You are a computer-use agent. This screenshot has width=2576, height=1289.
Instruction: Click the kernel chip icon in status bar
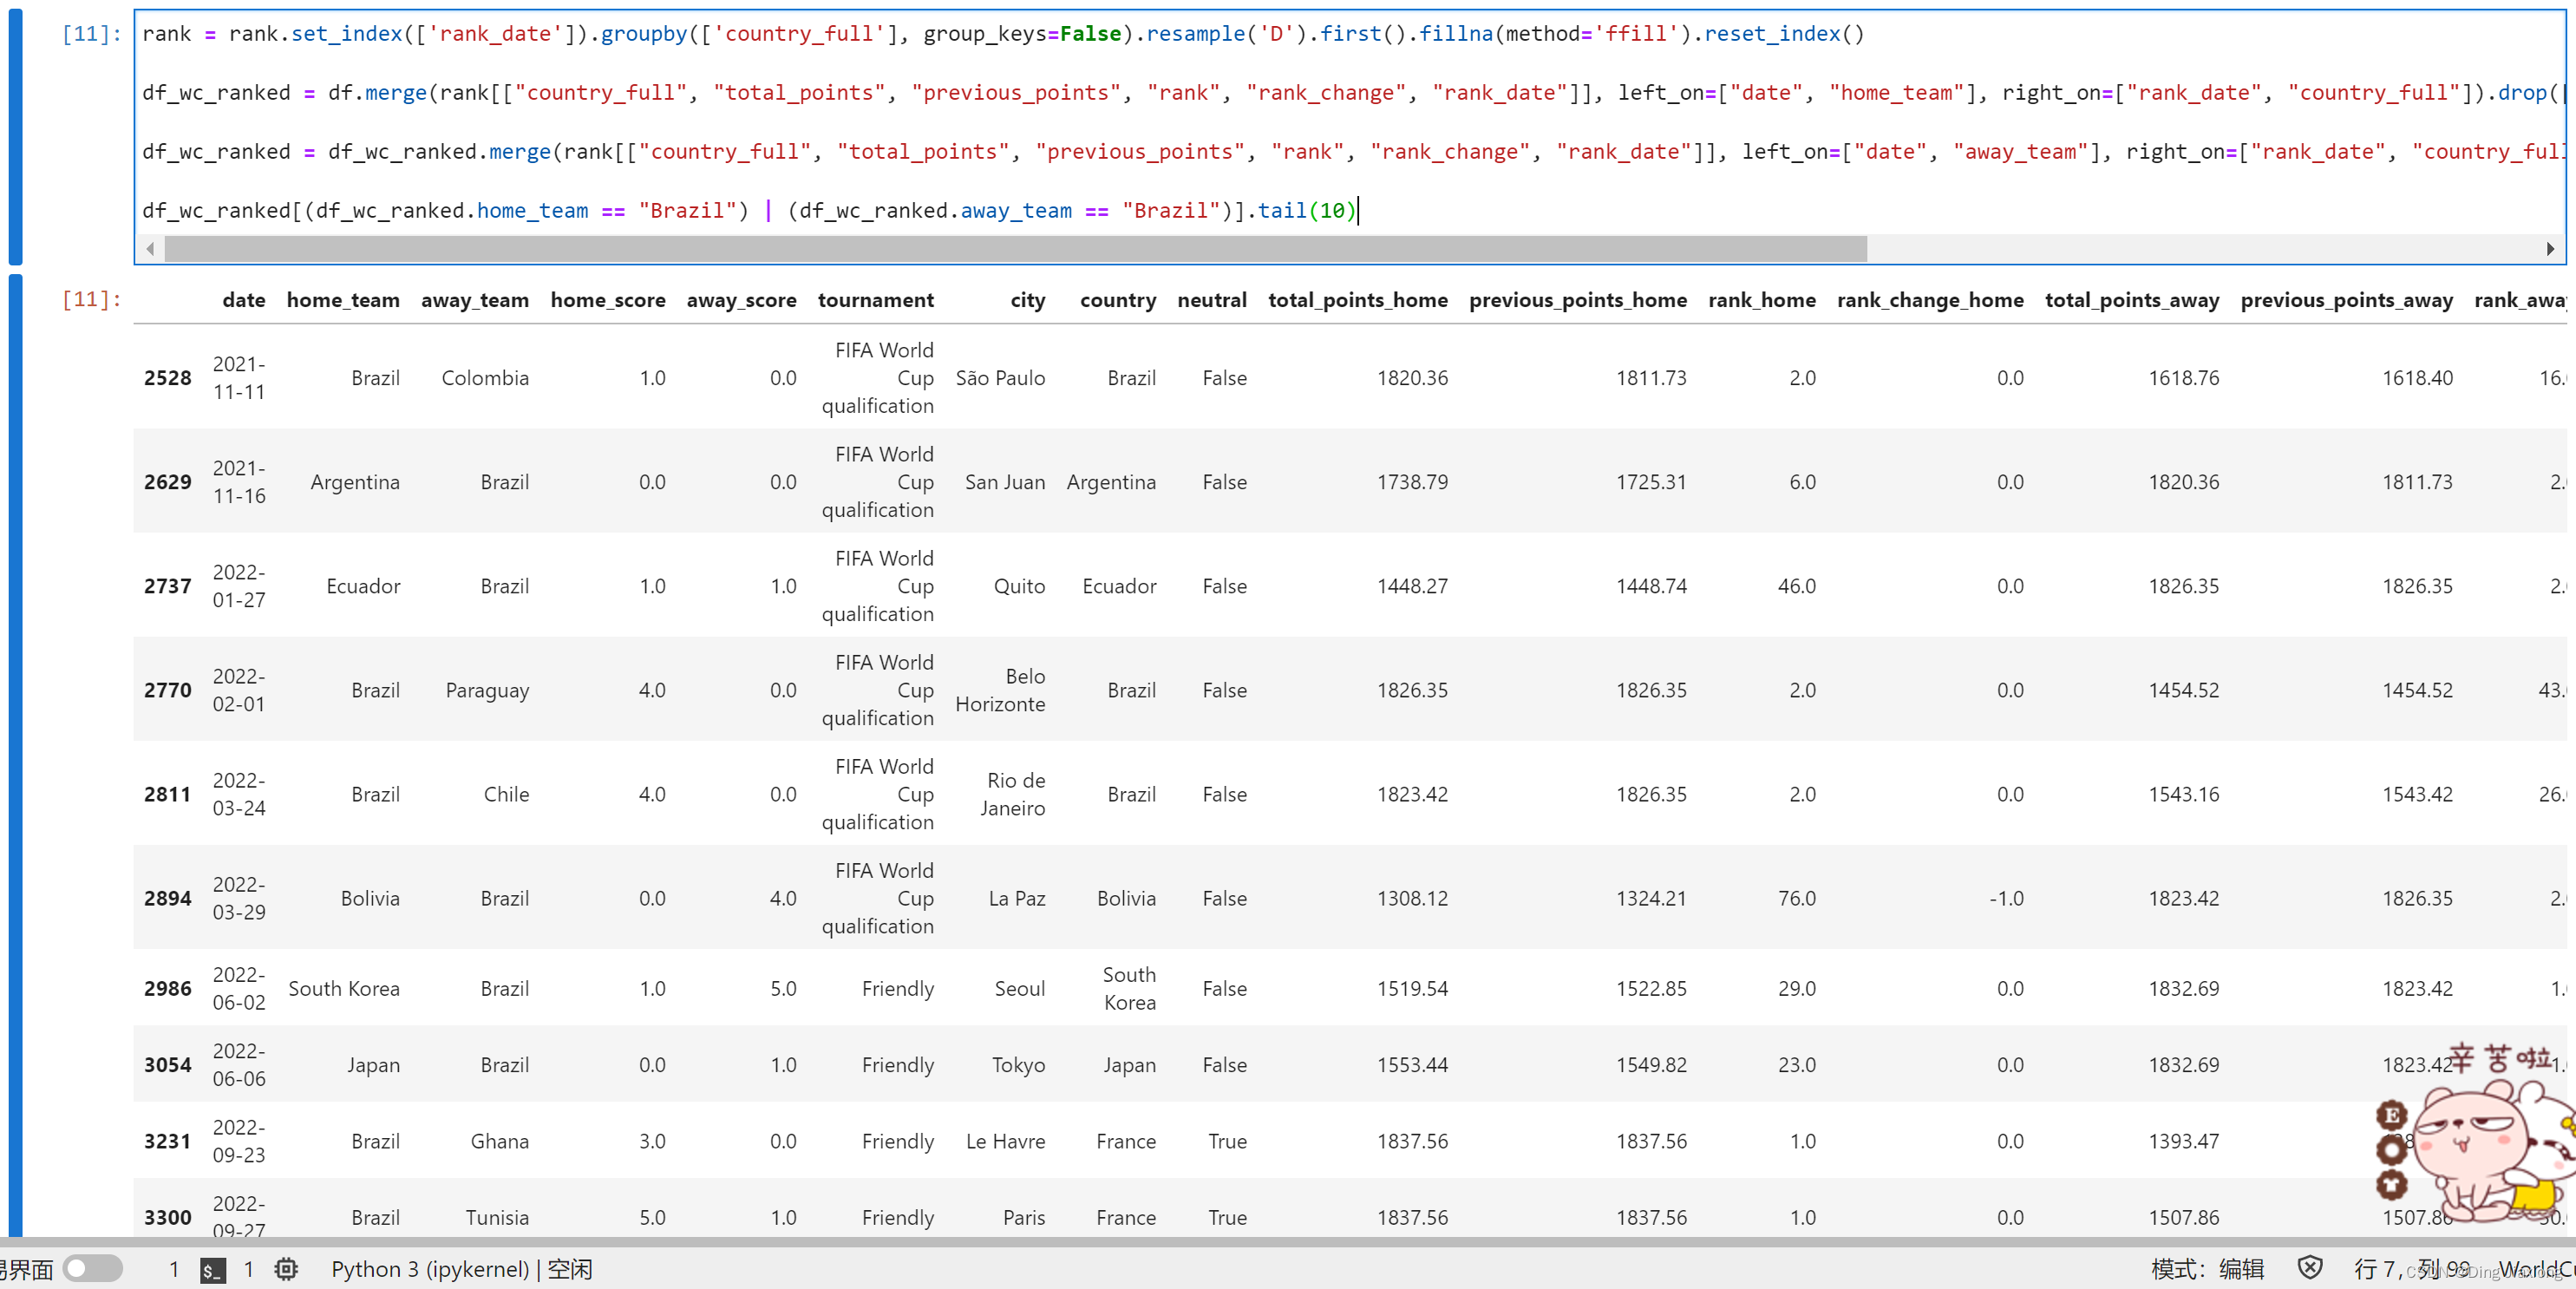(x=286, y=1269)
